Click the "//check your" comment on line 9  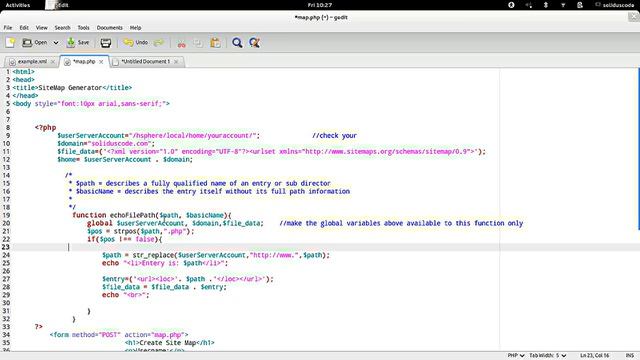pos(334,136)
